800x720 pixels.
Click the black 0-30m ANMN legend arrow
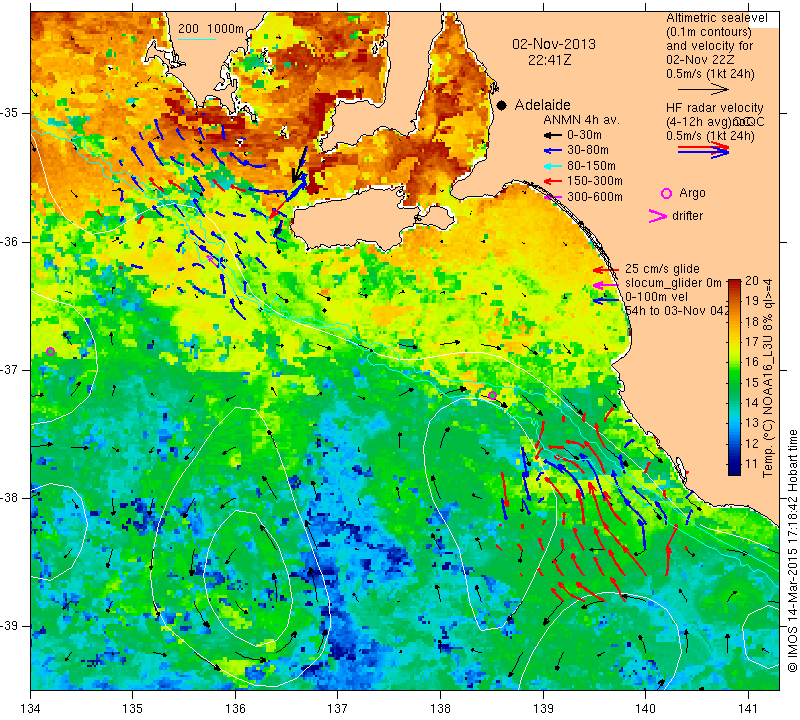[552, 135]
